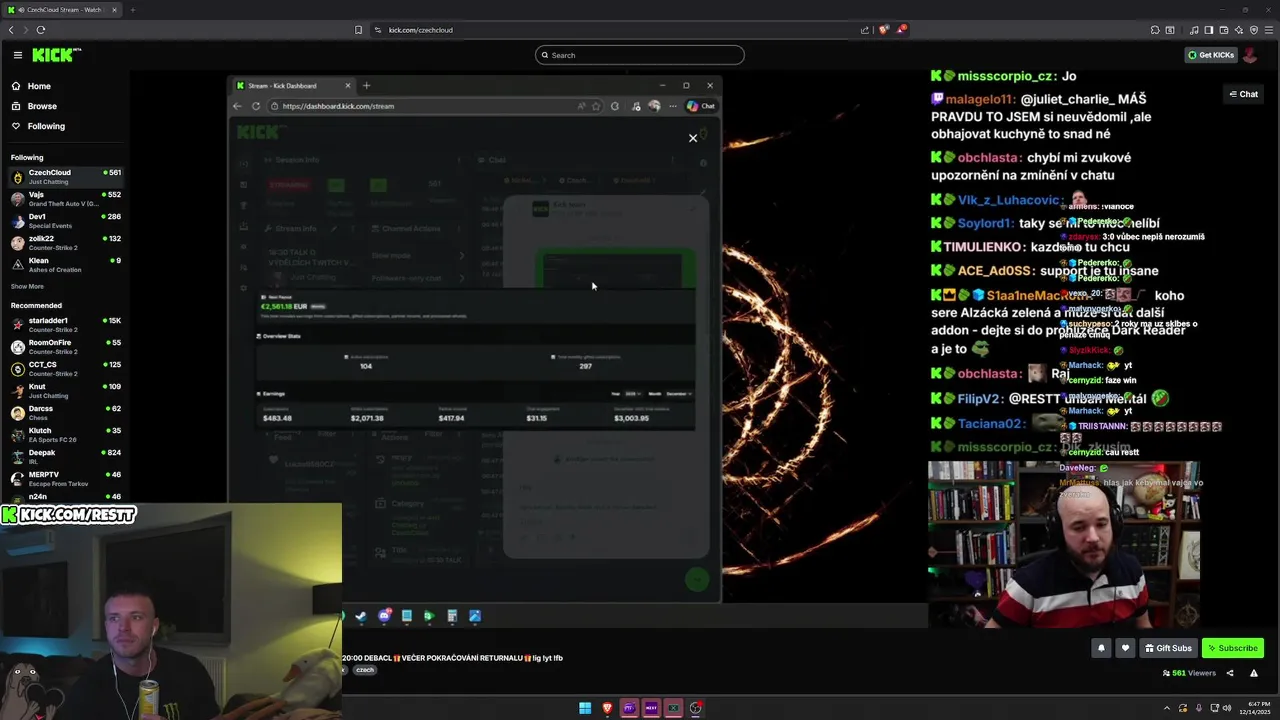The image size is (1280, 720).
Task: Open Leo AI sparkle icon
Action: pos(1238,30)
